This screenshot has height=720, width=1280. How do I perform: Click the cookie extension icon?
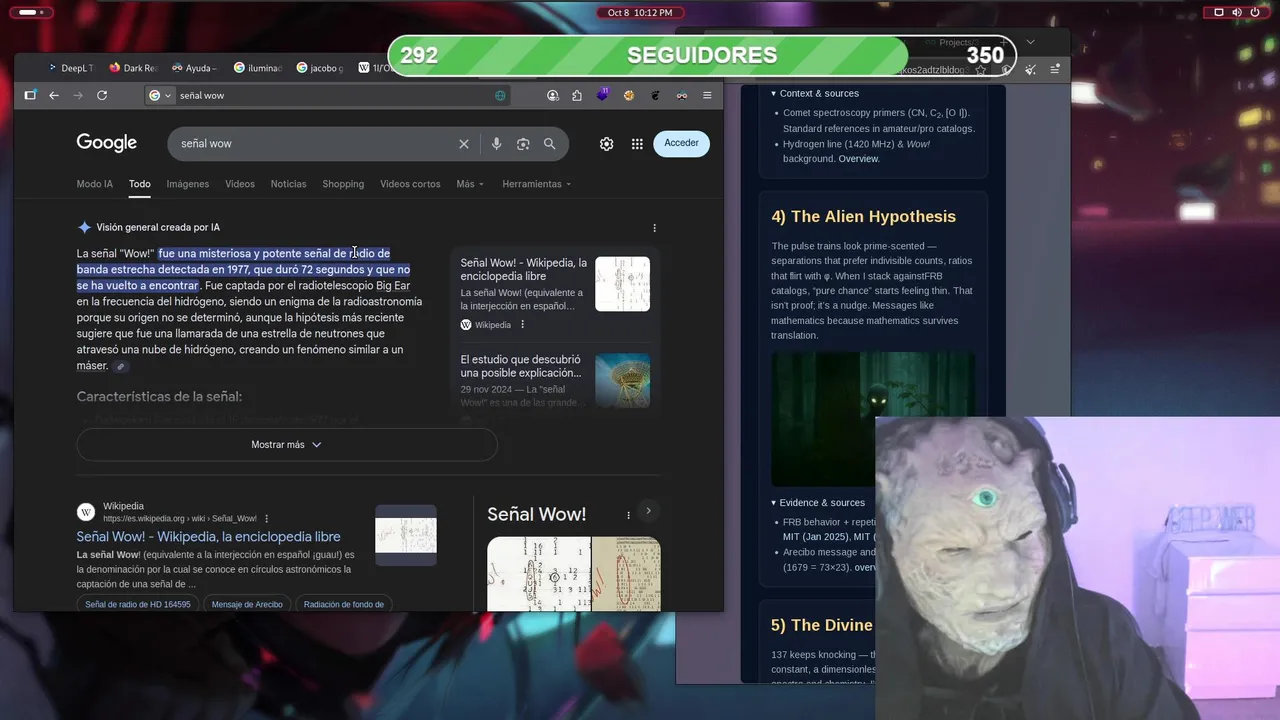(629, 95)
